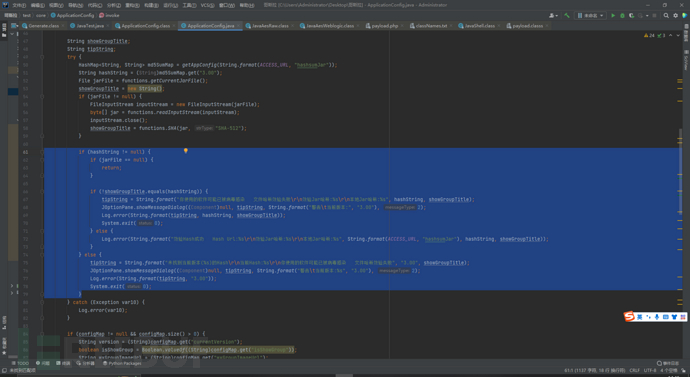Open the 工具 (Tools) menu

pyautogui.click(x=189, y=5)
